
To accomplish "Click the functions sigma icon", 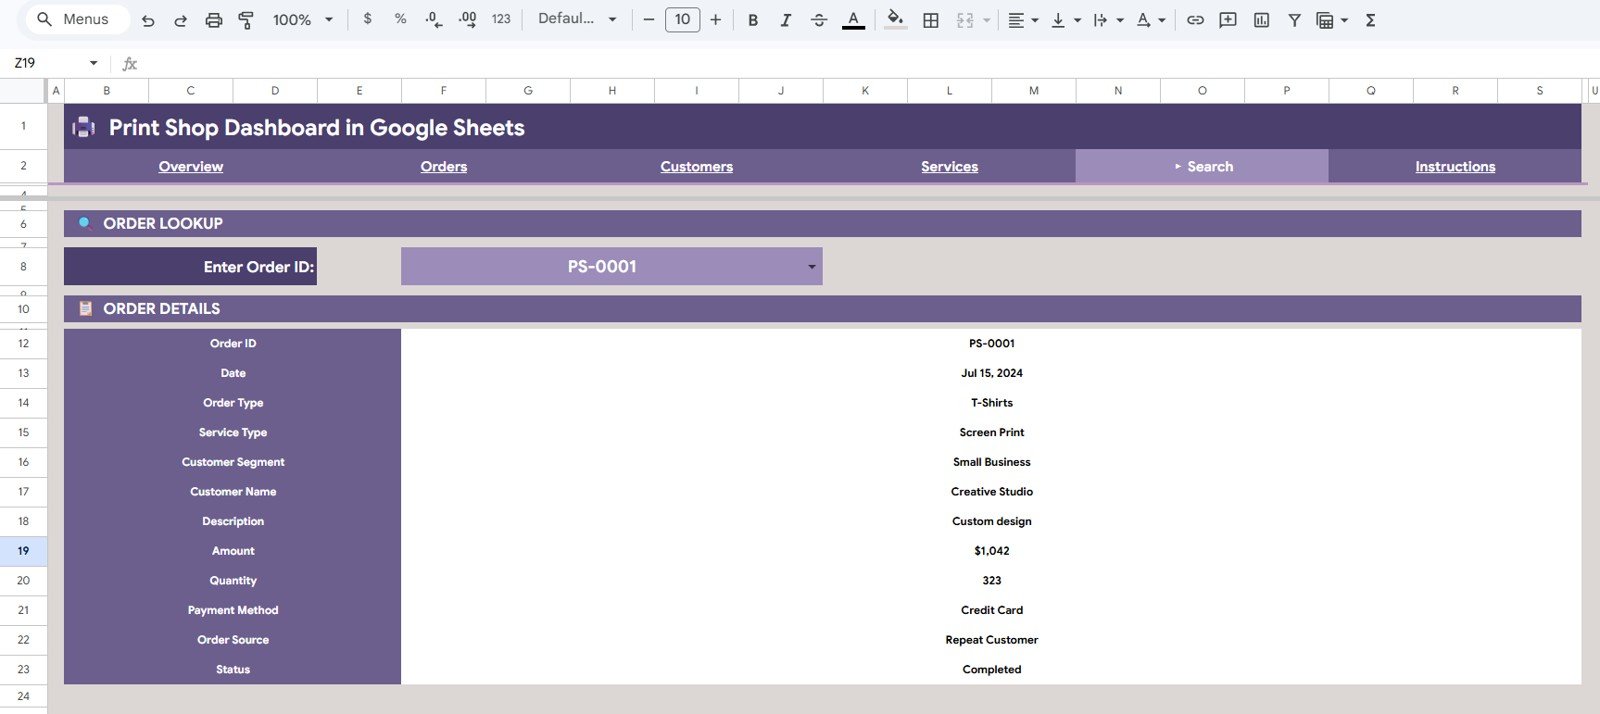I will pyautogui.click(x=1371, y=20).
